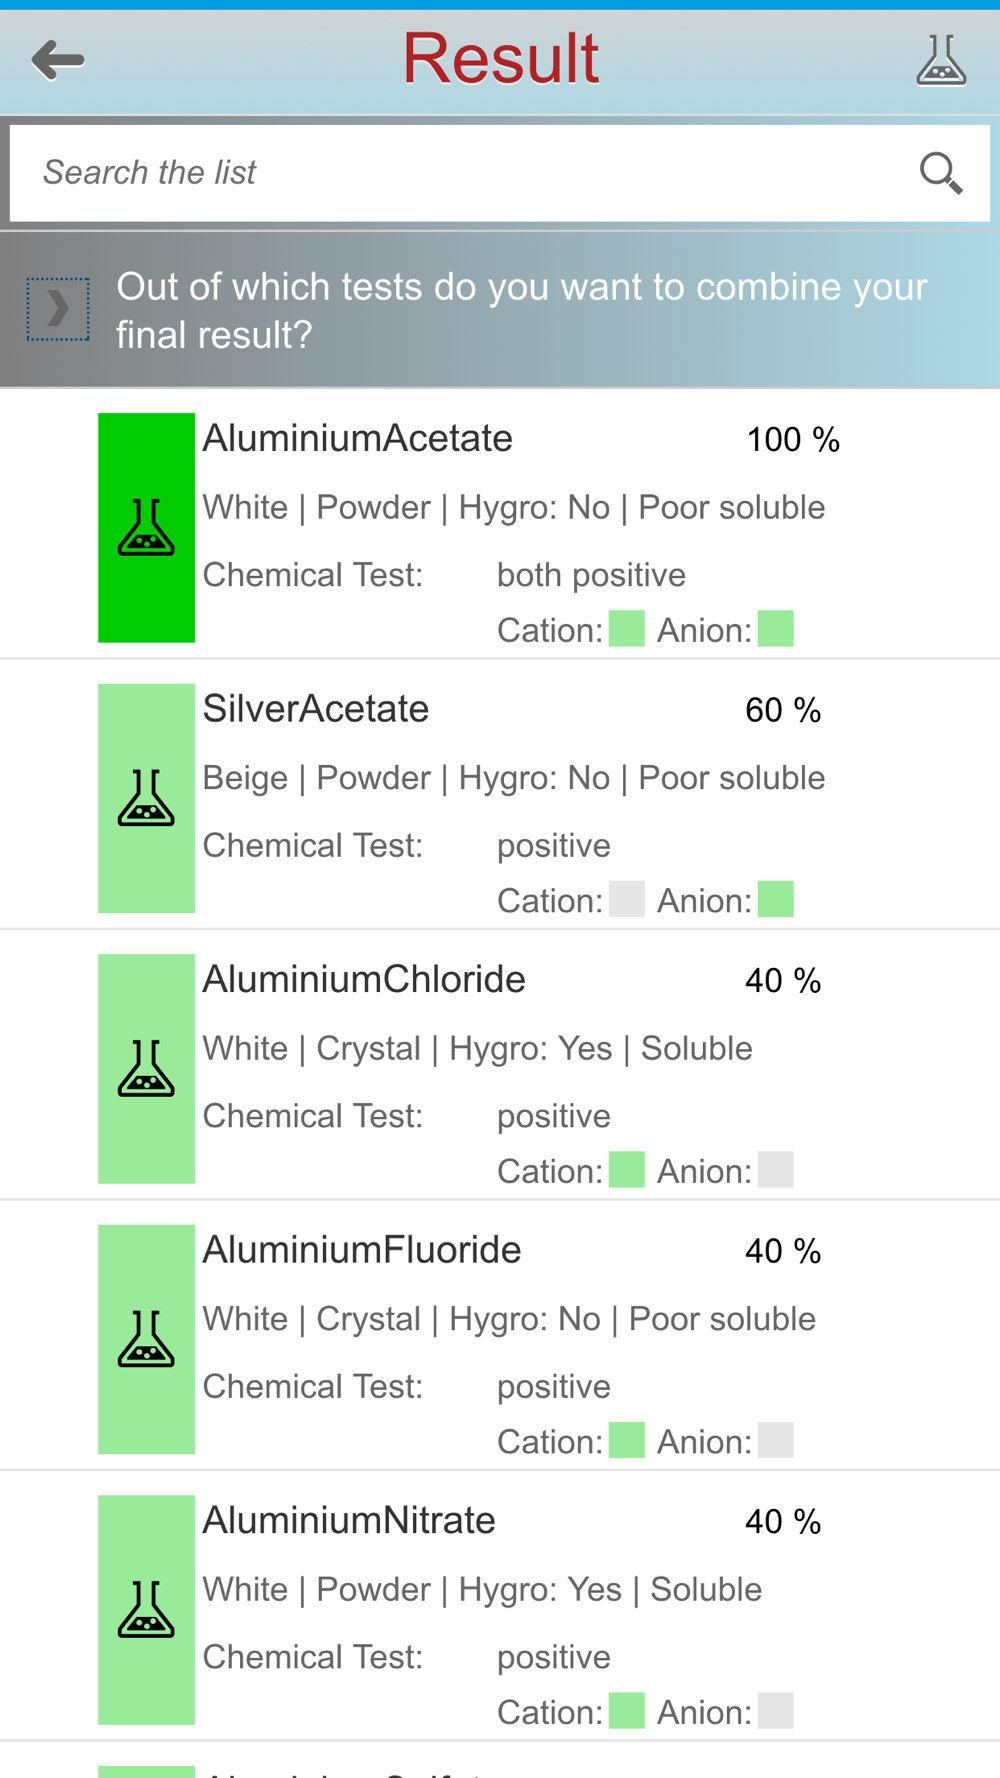
Task: Type in the Search the list field
Action: pyautogui.click(x=460, y=173)
